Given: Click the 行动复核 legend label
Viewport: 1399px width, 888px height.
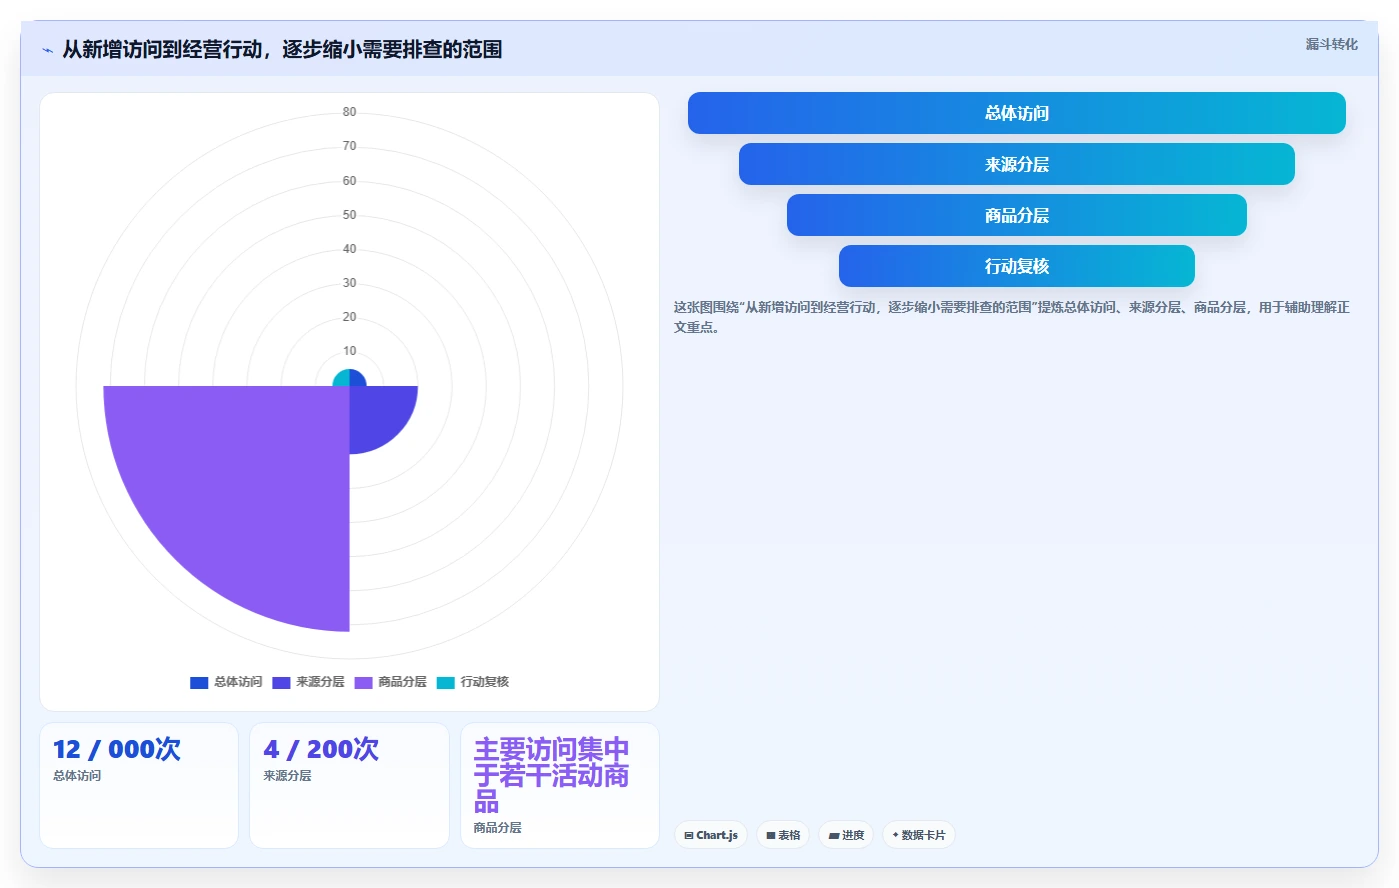Looking at the screenshot, I should tap(484, 682).
